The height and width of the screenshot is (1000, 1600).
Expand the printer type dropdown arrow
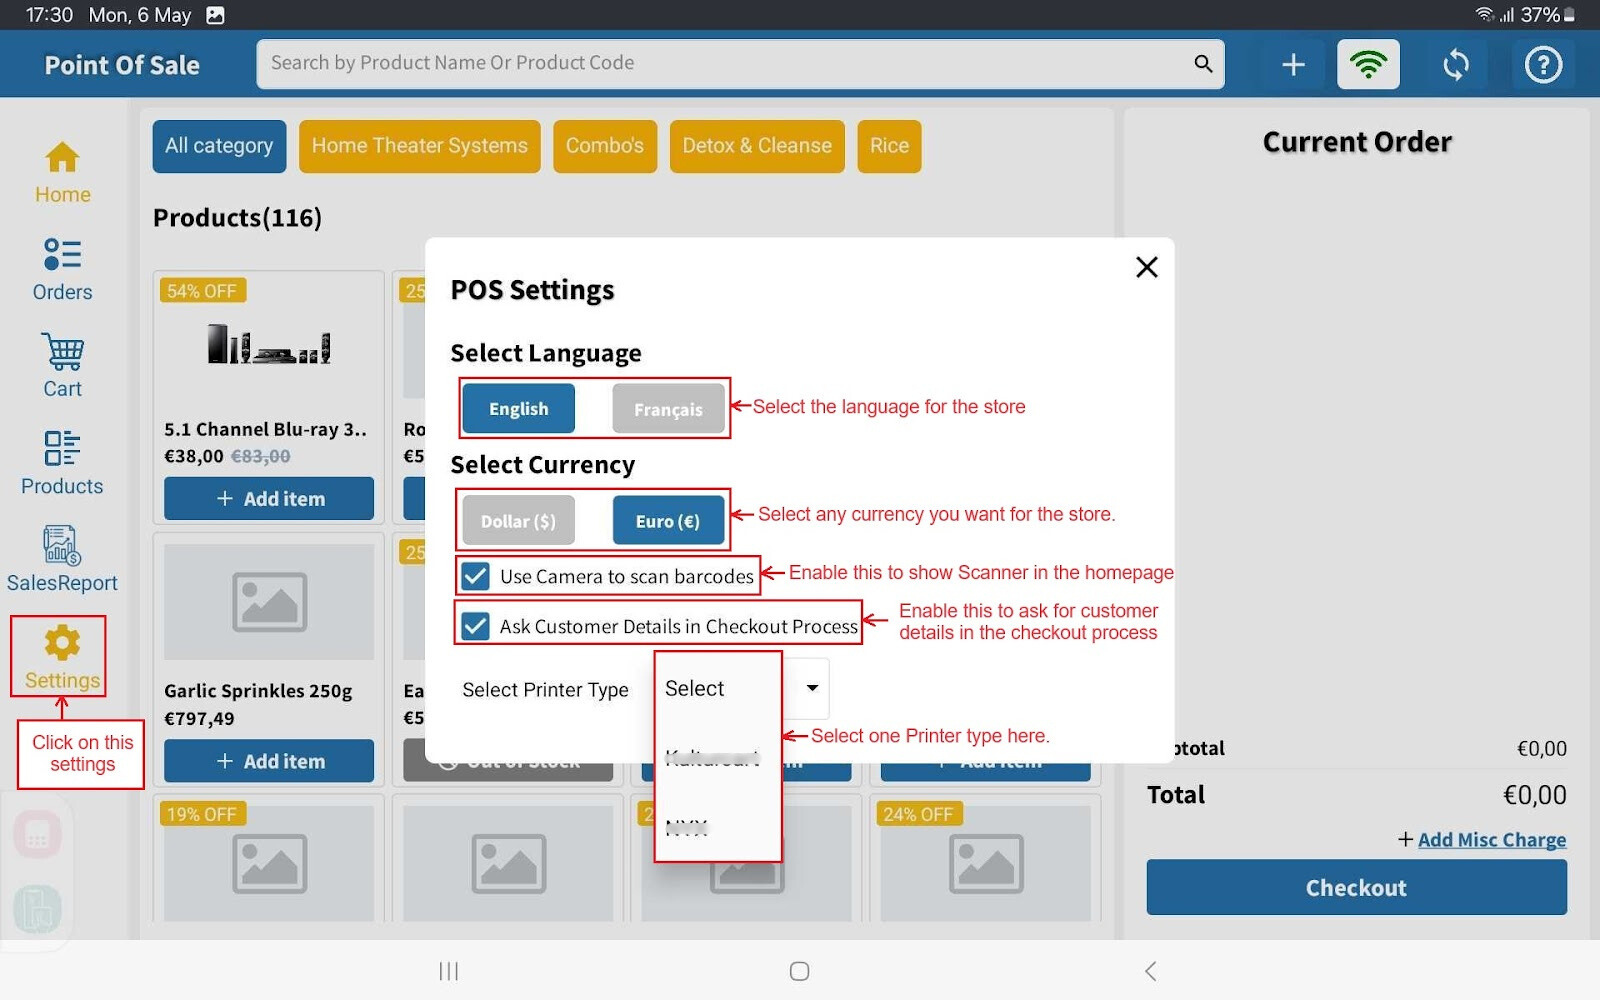point(812,688)
